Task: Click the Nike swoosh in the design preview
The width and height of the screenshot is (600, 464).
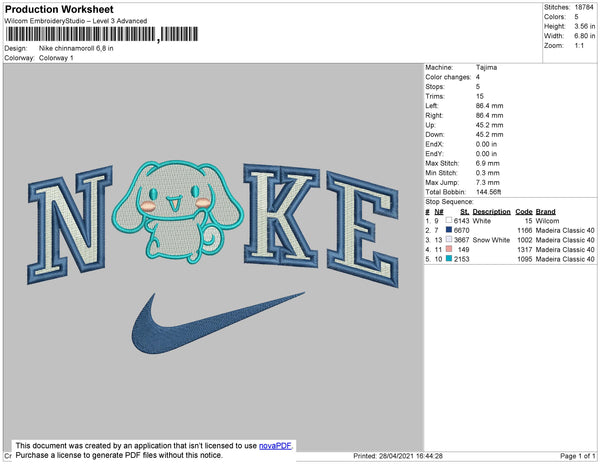Action: pos(218,323)
